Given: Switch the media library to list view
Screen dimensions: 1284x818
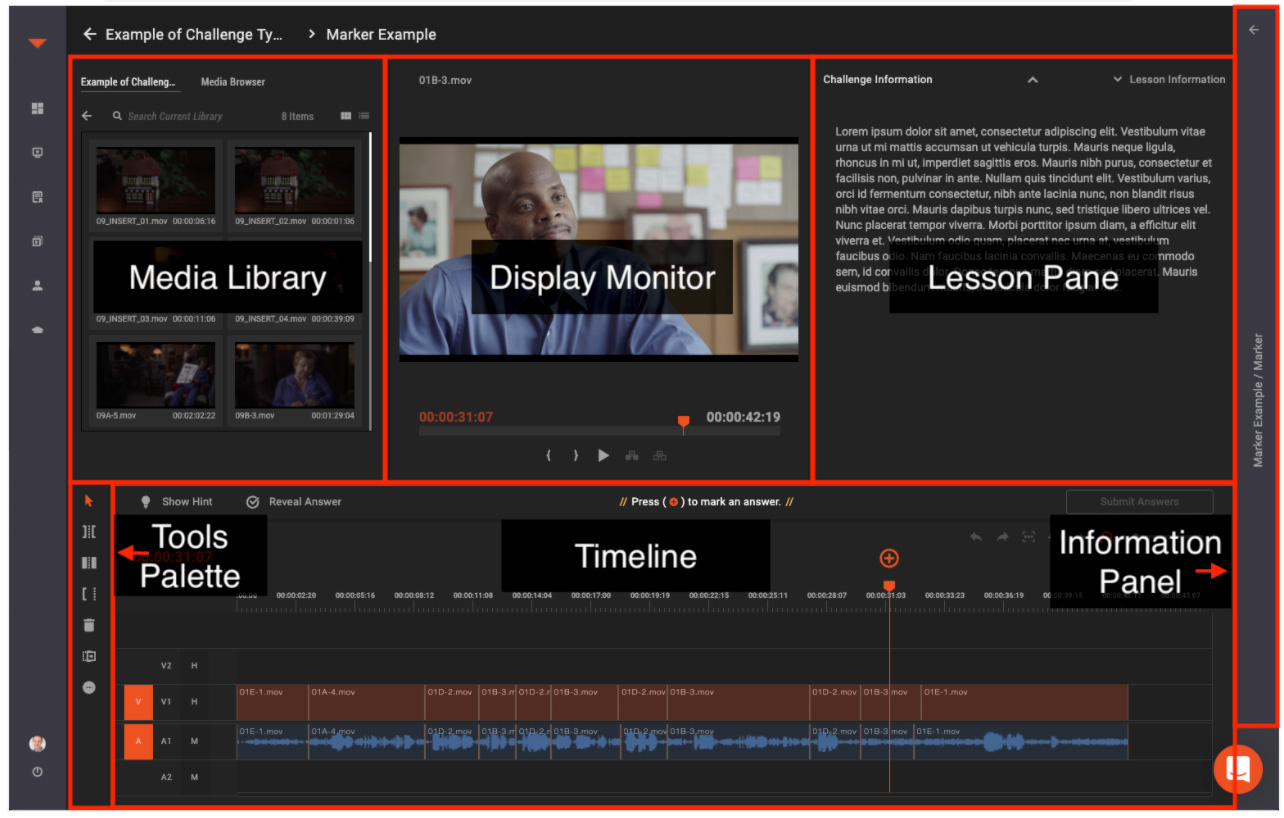Looking at the screenshot, I should tap(364, 116).
